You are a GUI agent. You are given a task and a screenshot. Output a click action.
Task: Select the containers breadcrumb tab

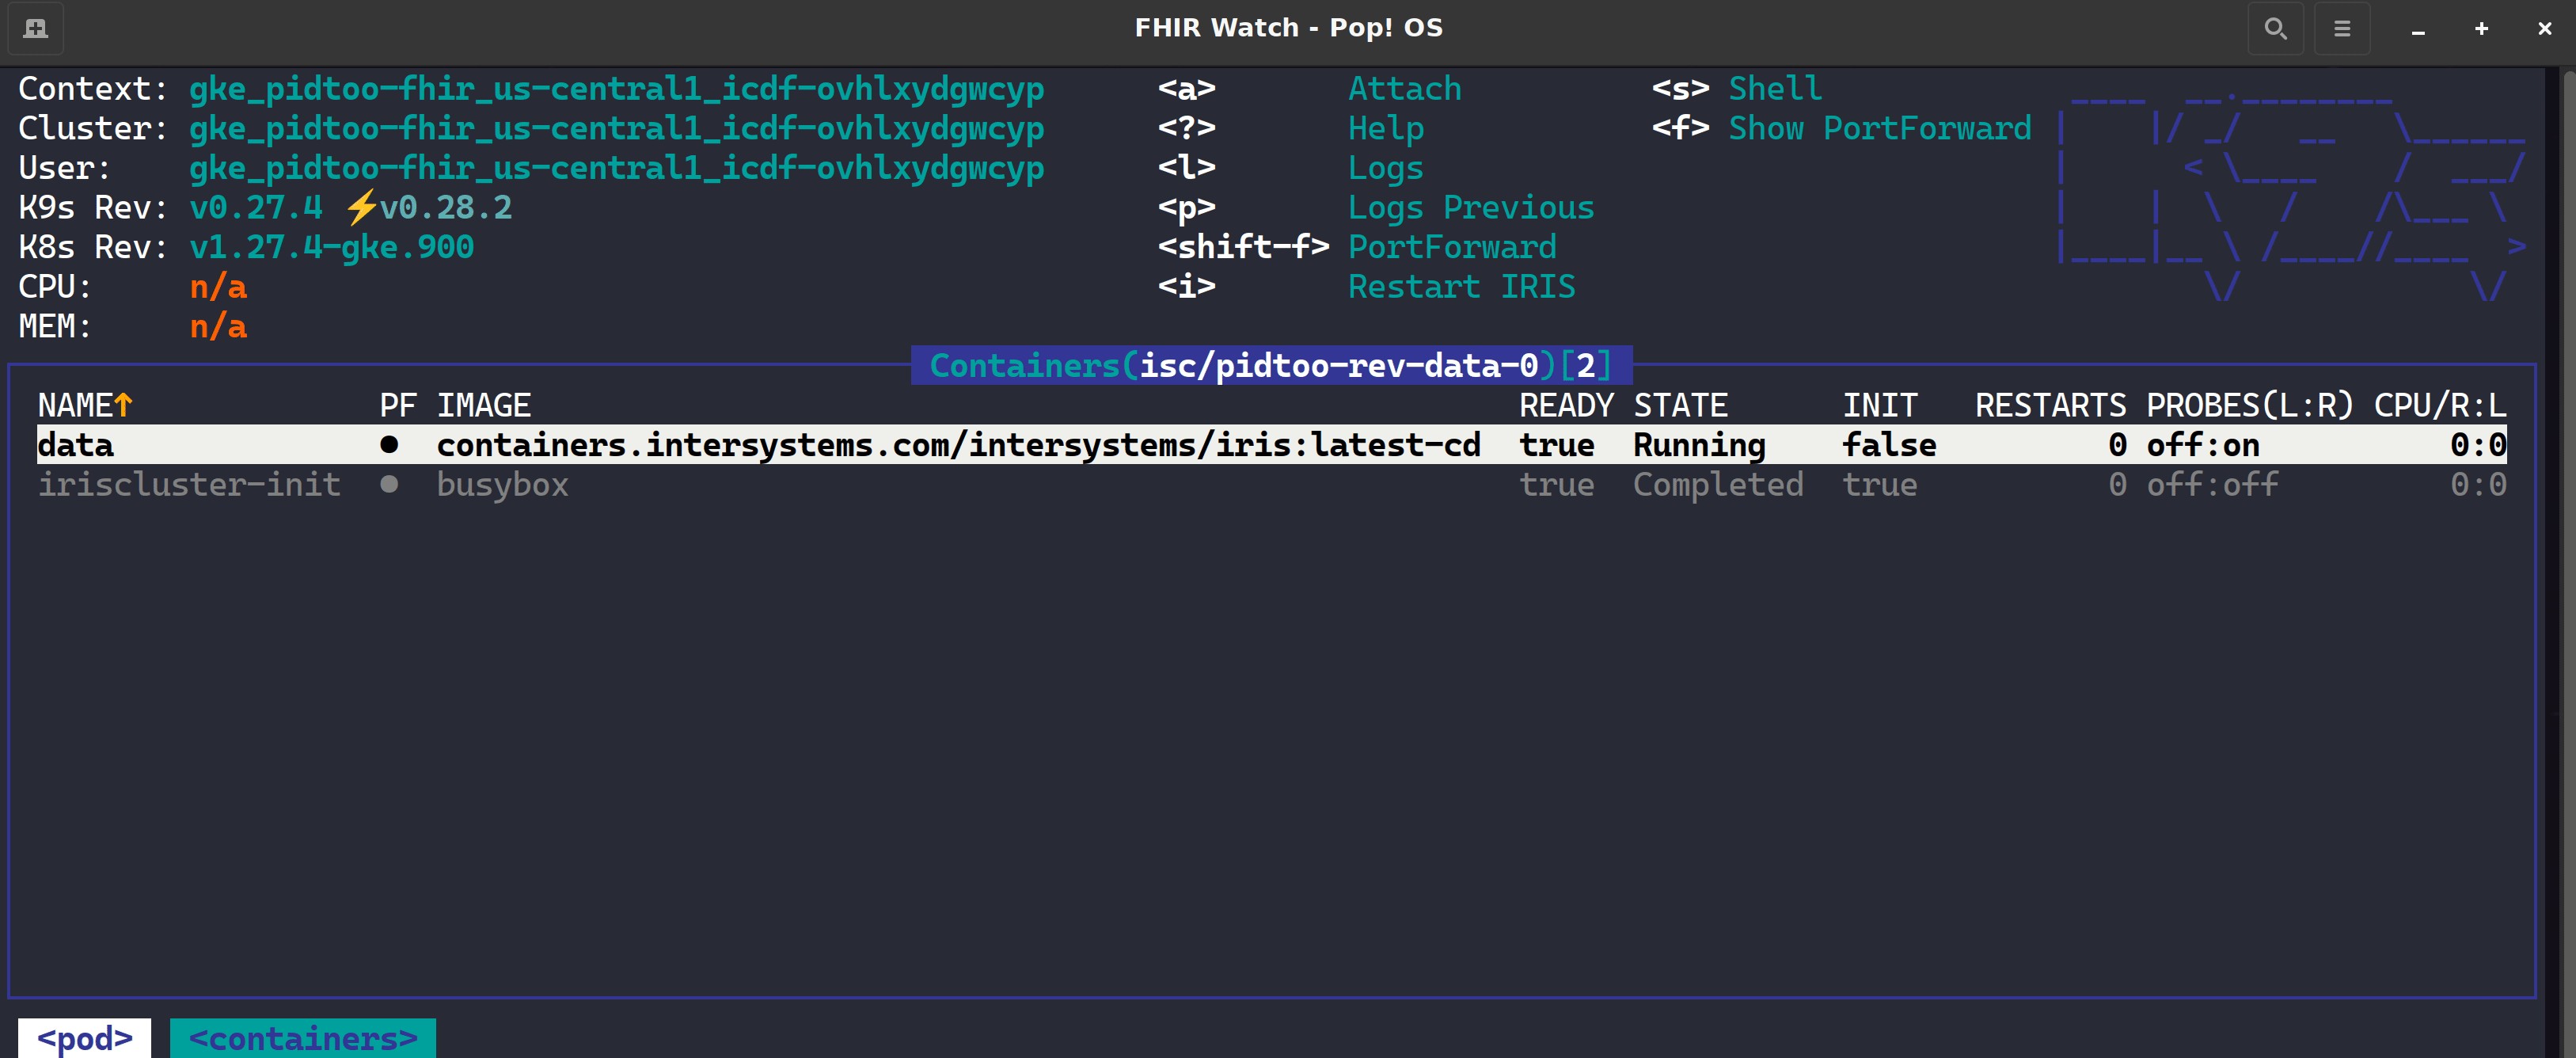click(303, 1038)
